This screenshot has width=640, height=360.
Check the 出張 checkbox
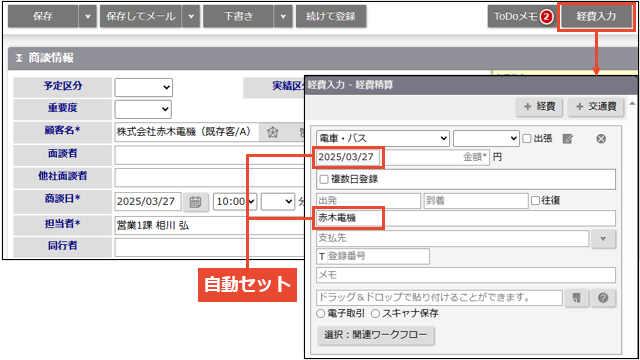pos(527,138)
